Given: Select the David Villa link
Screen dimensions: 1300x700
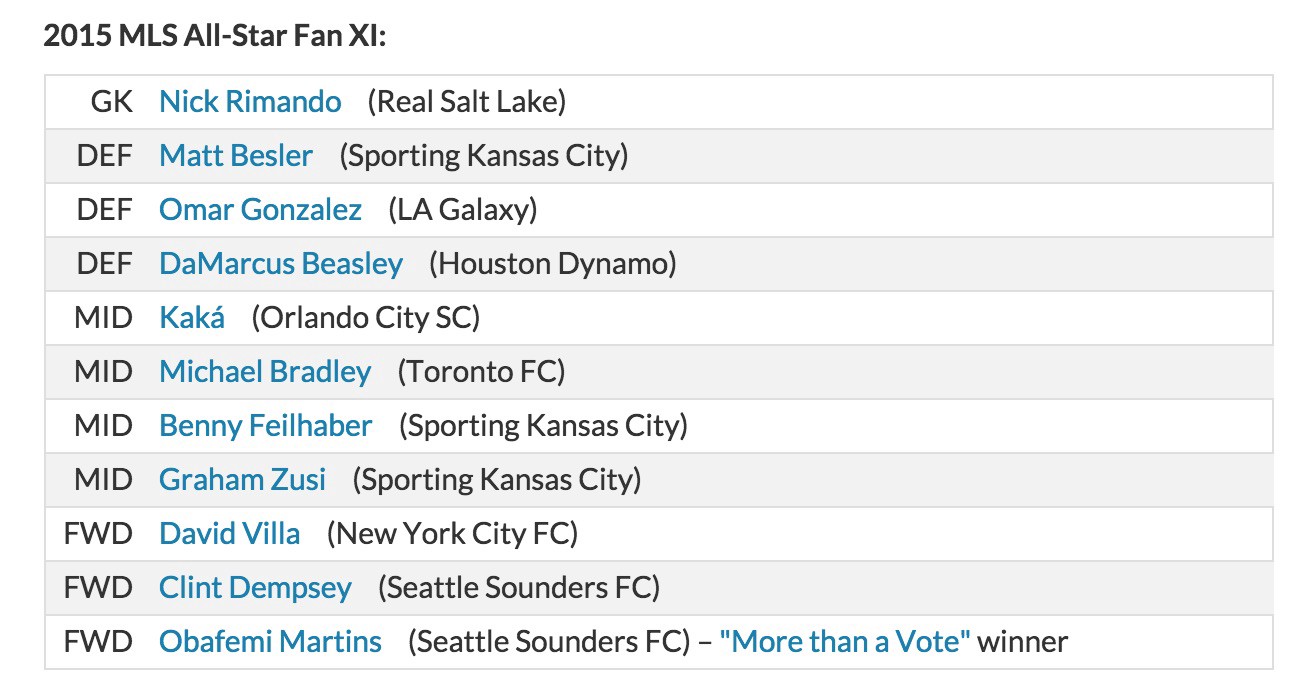Looking at the screenshot, I should [230, 533].
